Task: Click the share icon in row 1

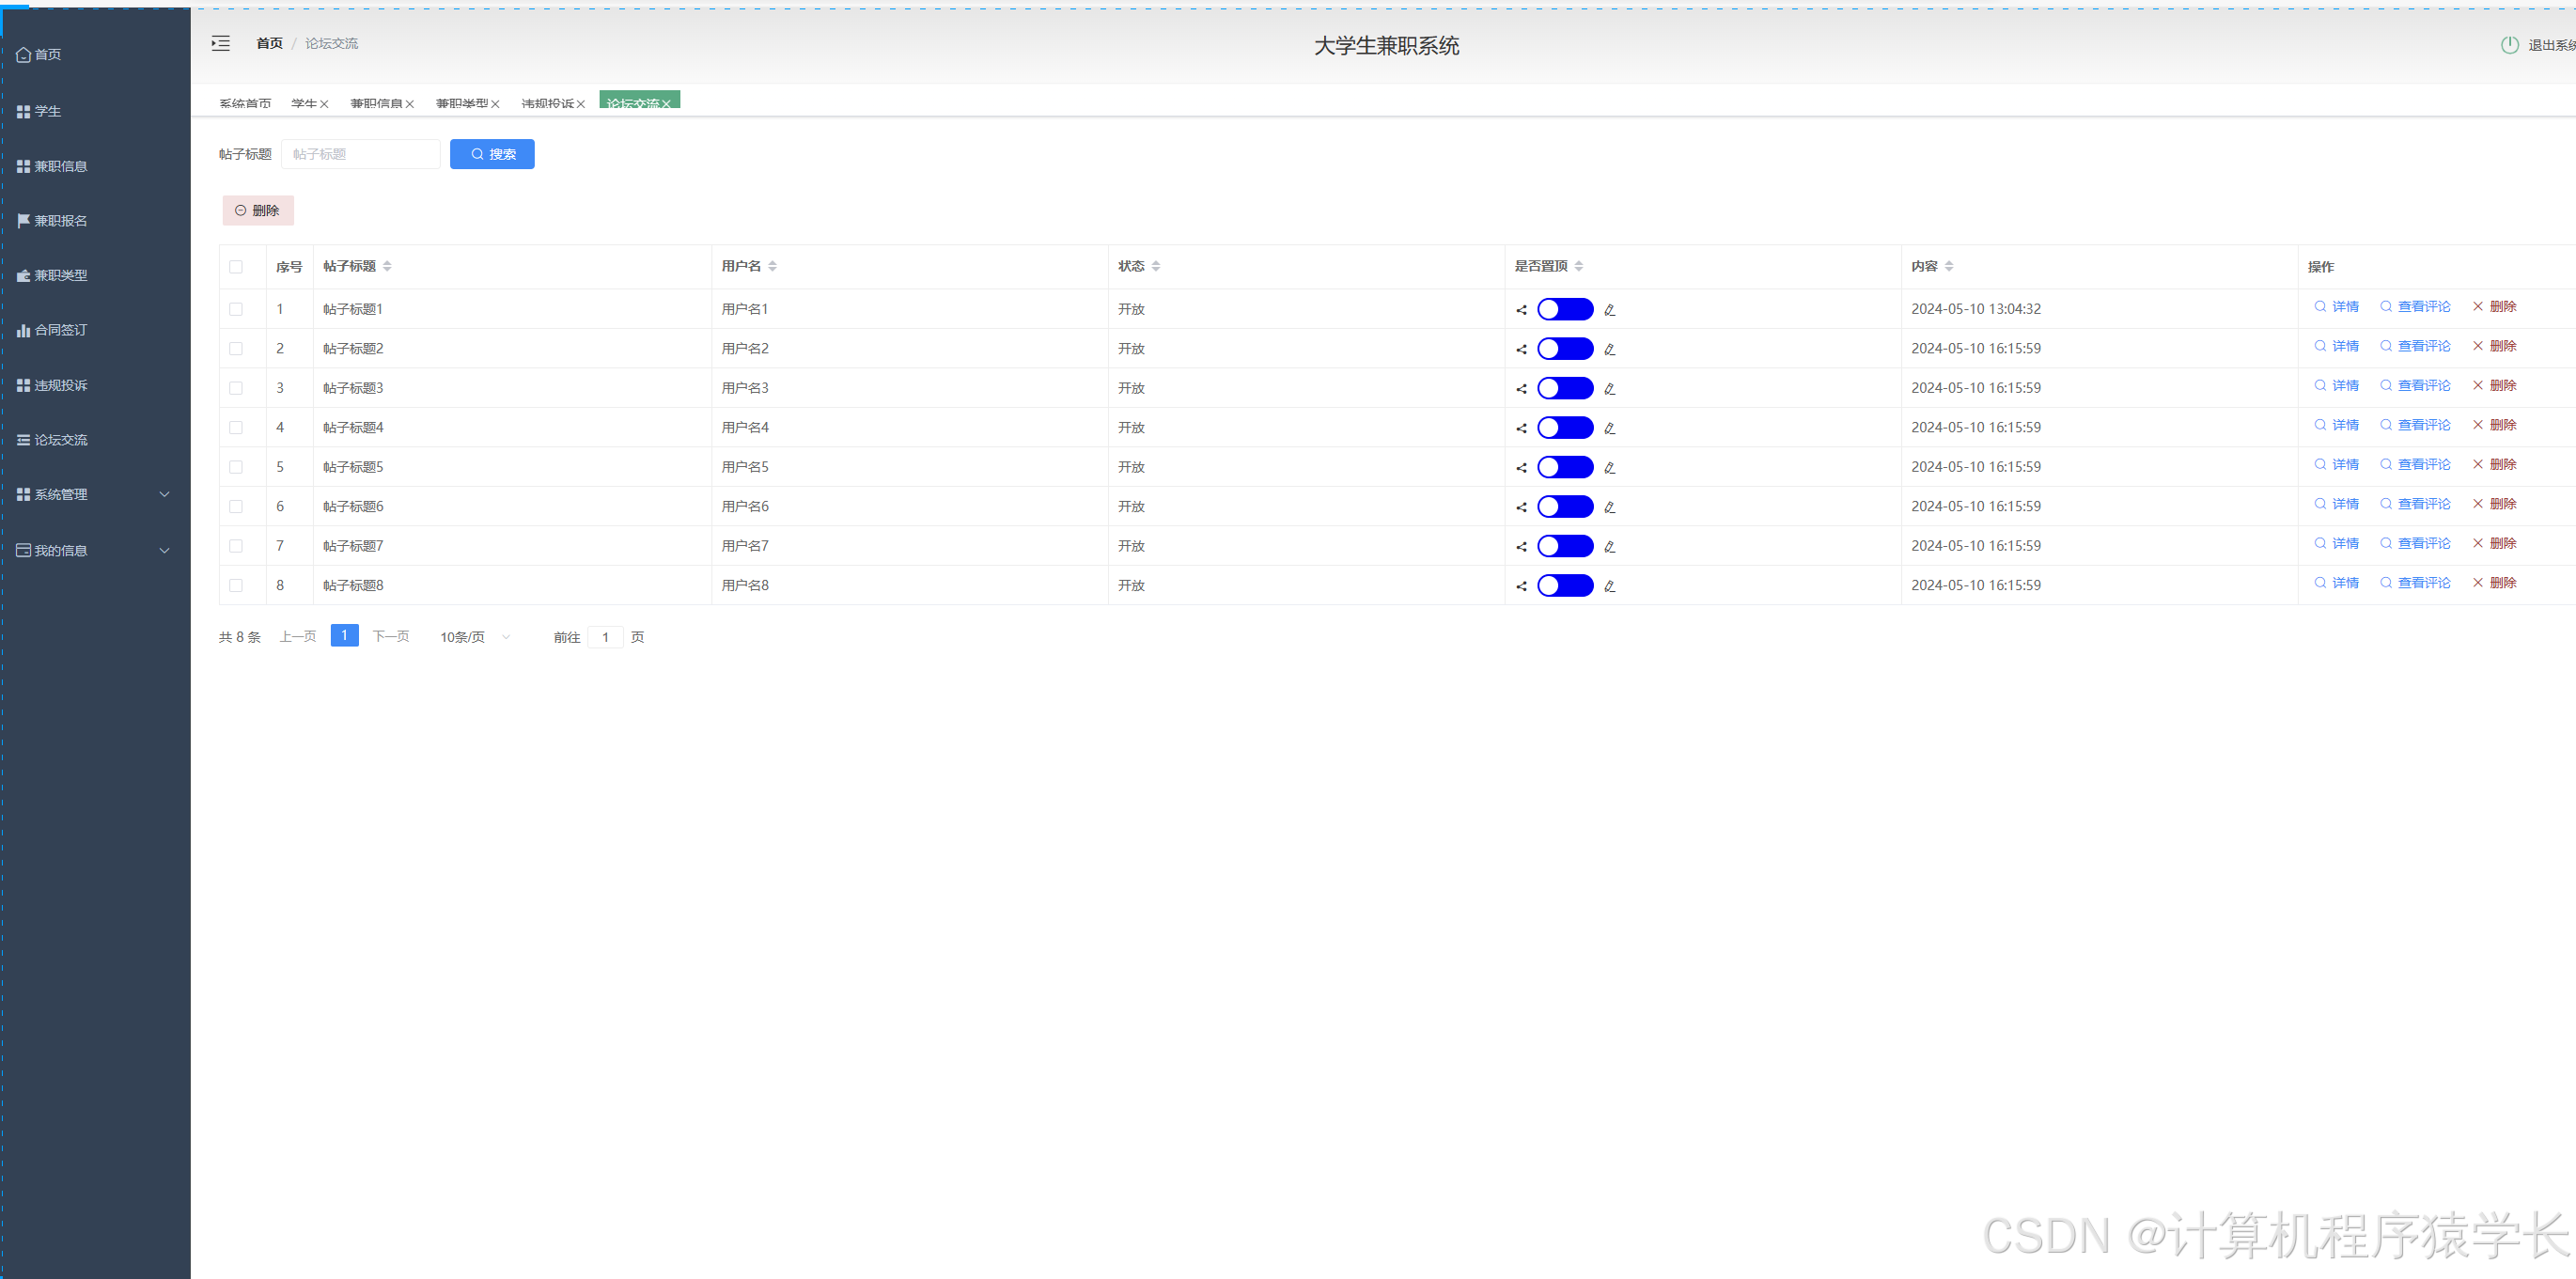Action: (1521, 310)
